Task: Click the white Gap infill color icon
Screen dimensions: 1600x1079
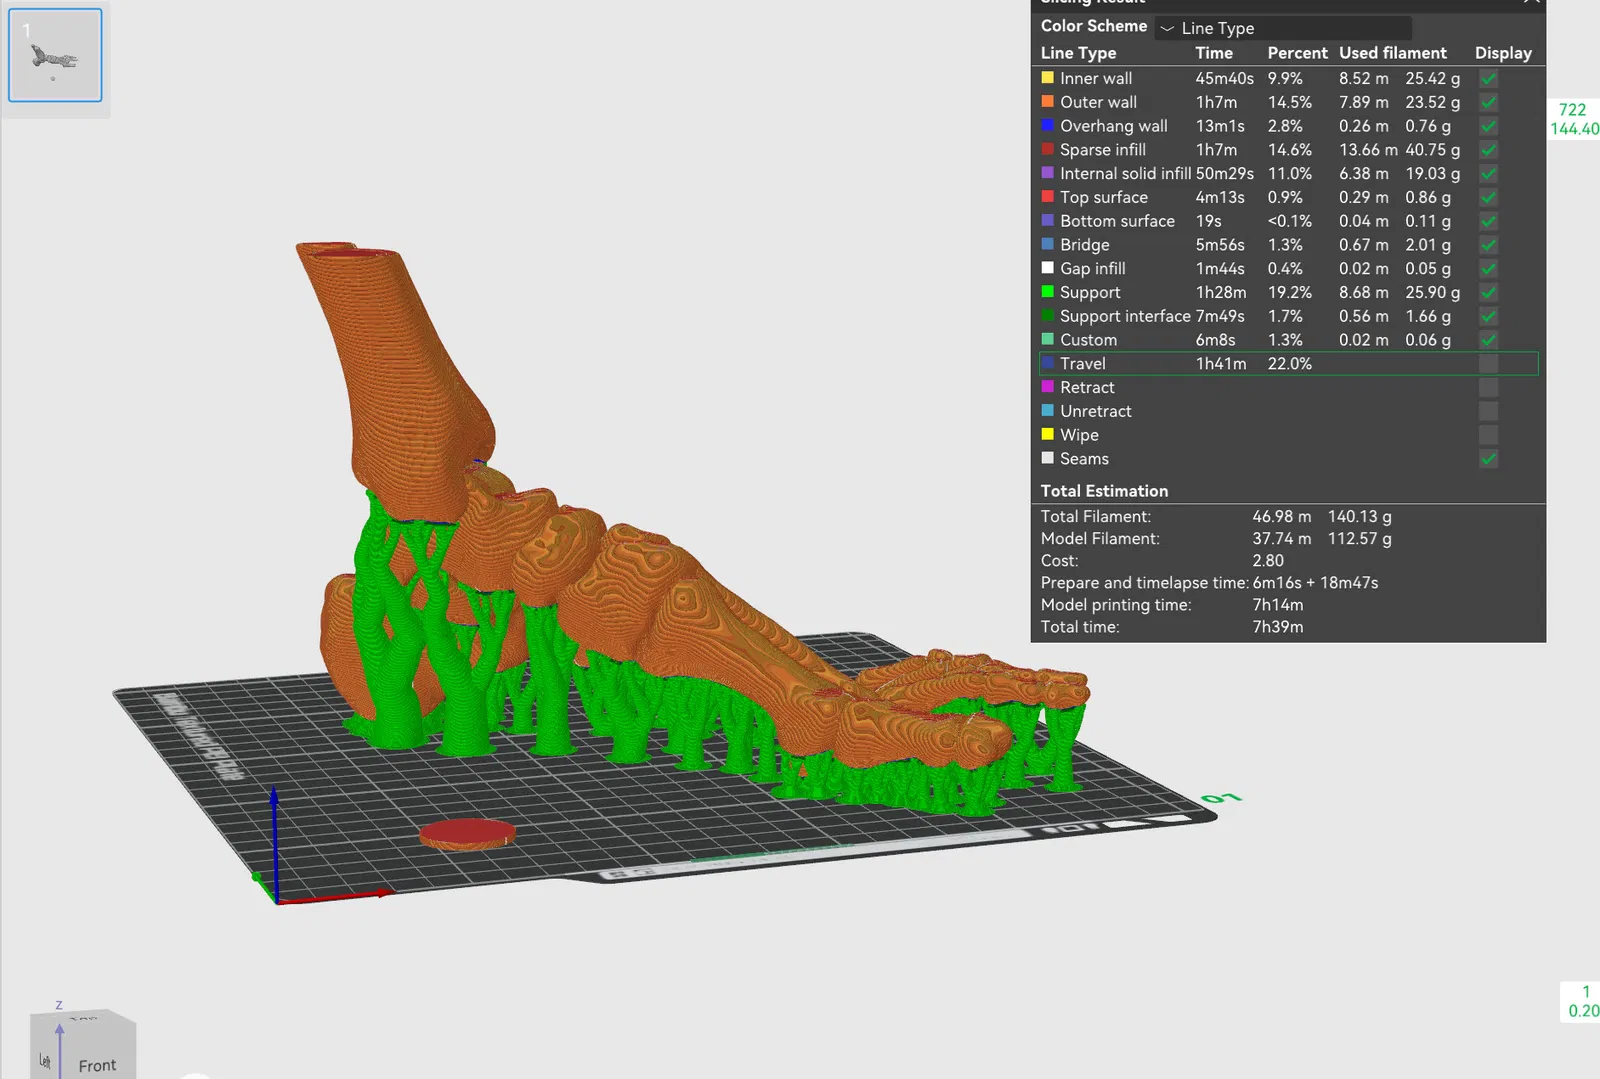Action: (1047, 268)
